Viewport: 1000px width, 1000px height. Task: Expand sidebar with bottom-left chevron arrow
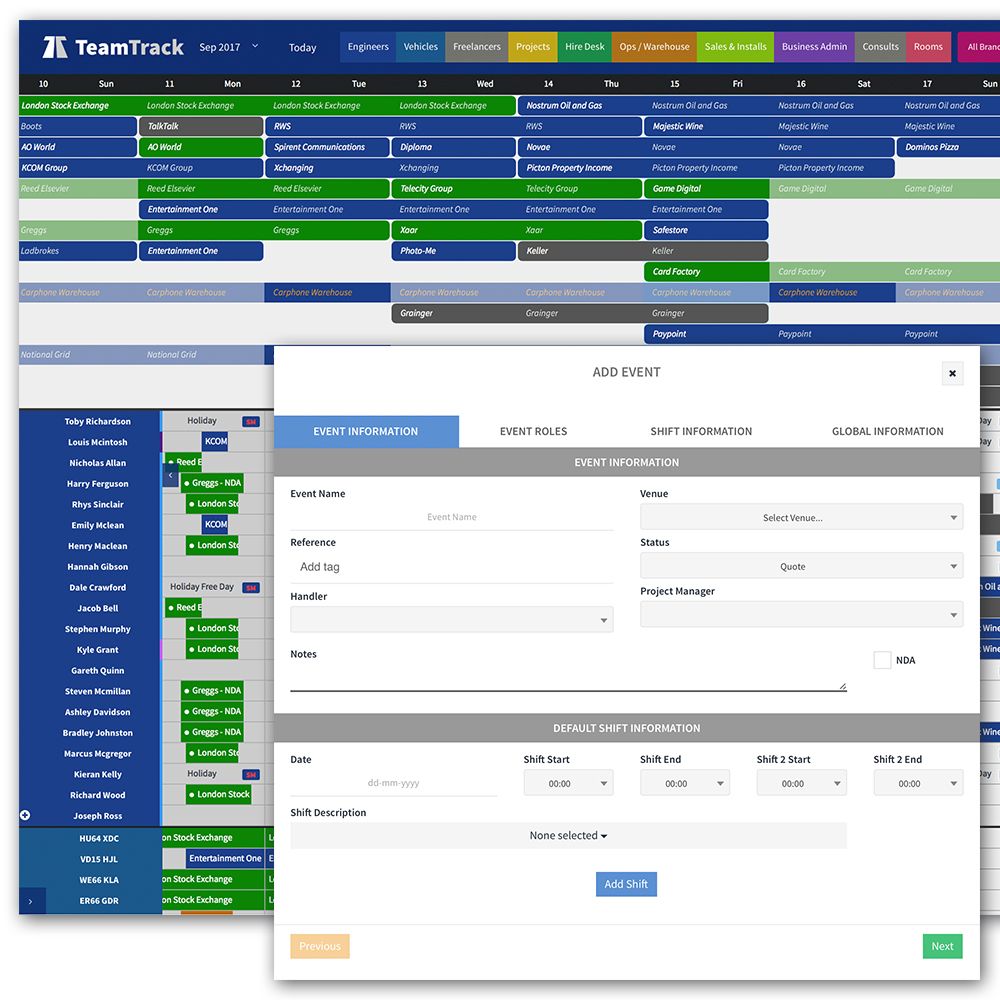click(31, 901)
